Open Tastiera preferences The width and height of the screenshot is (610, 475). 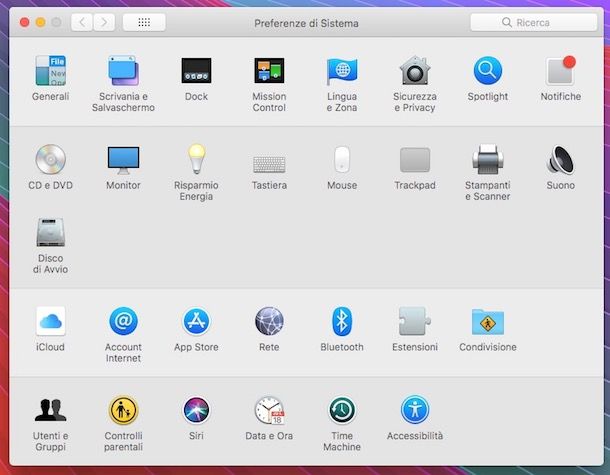click(x=269, y=165)
